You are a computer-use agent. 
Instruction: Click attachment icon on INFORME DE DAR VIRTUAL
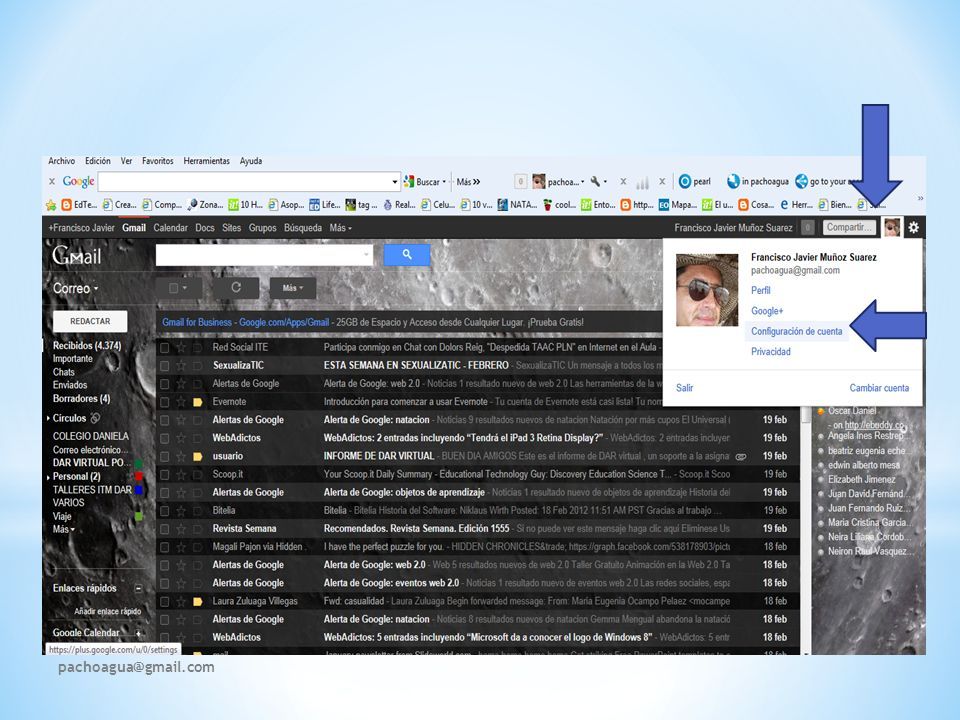pyautogui.click(x=740, y=457)
